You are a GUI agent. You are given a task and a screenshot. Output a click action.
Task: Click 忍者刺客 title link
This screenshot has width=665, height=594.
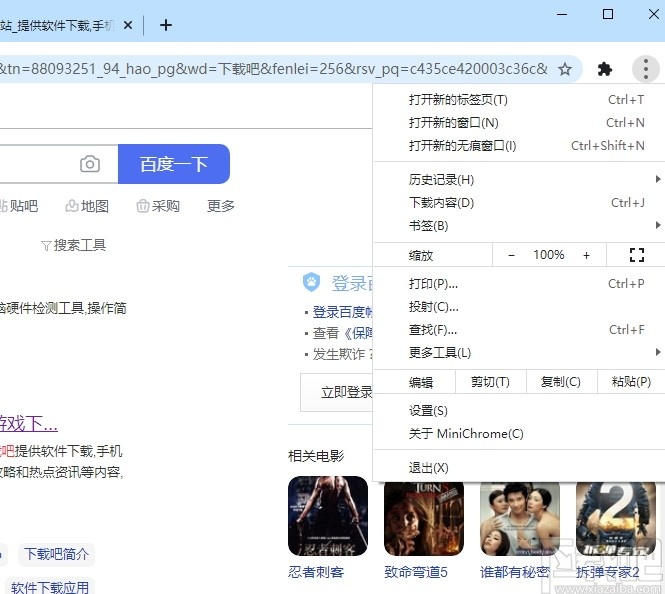(316, 572)
